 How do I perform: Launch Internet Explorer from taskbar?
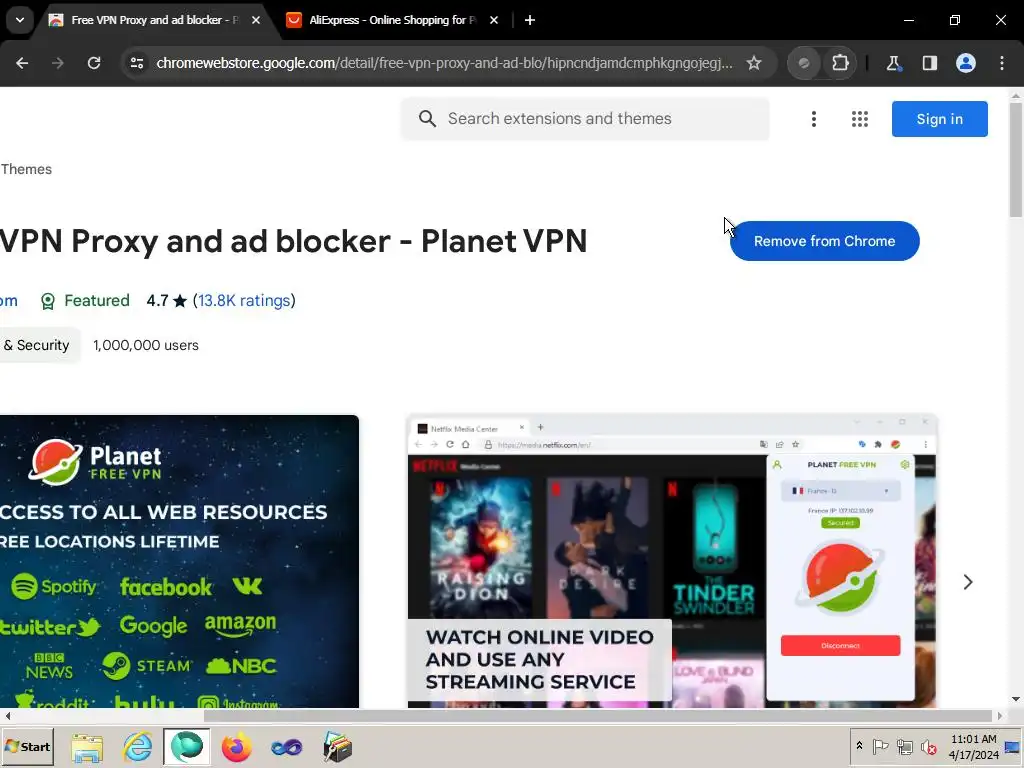(137, 746)
